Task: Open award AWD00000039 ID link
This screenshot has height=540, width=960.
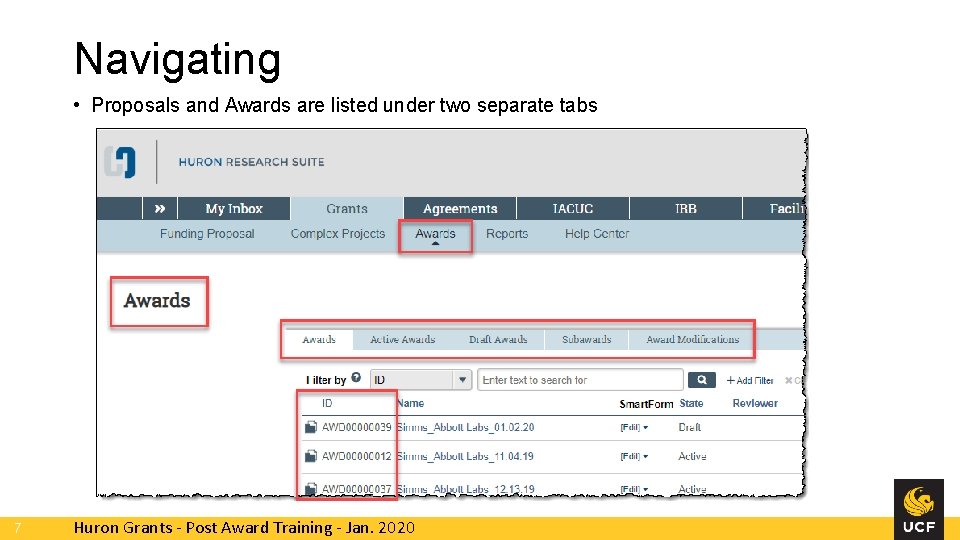Action: 356,427
